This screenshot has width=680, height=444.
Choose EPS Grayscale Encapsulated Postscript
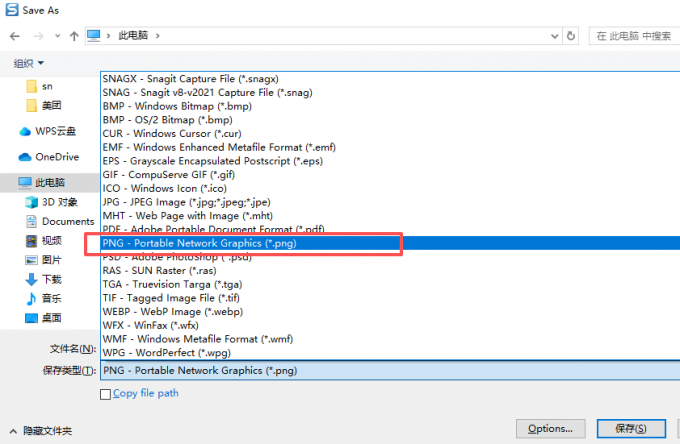(390, 161)
